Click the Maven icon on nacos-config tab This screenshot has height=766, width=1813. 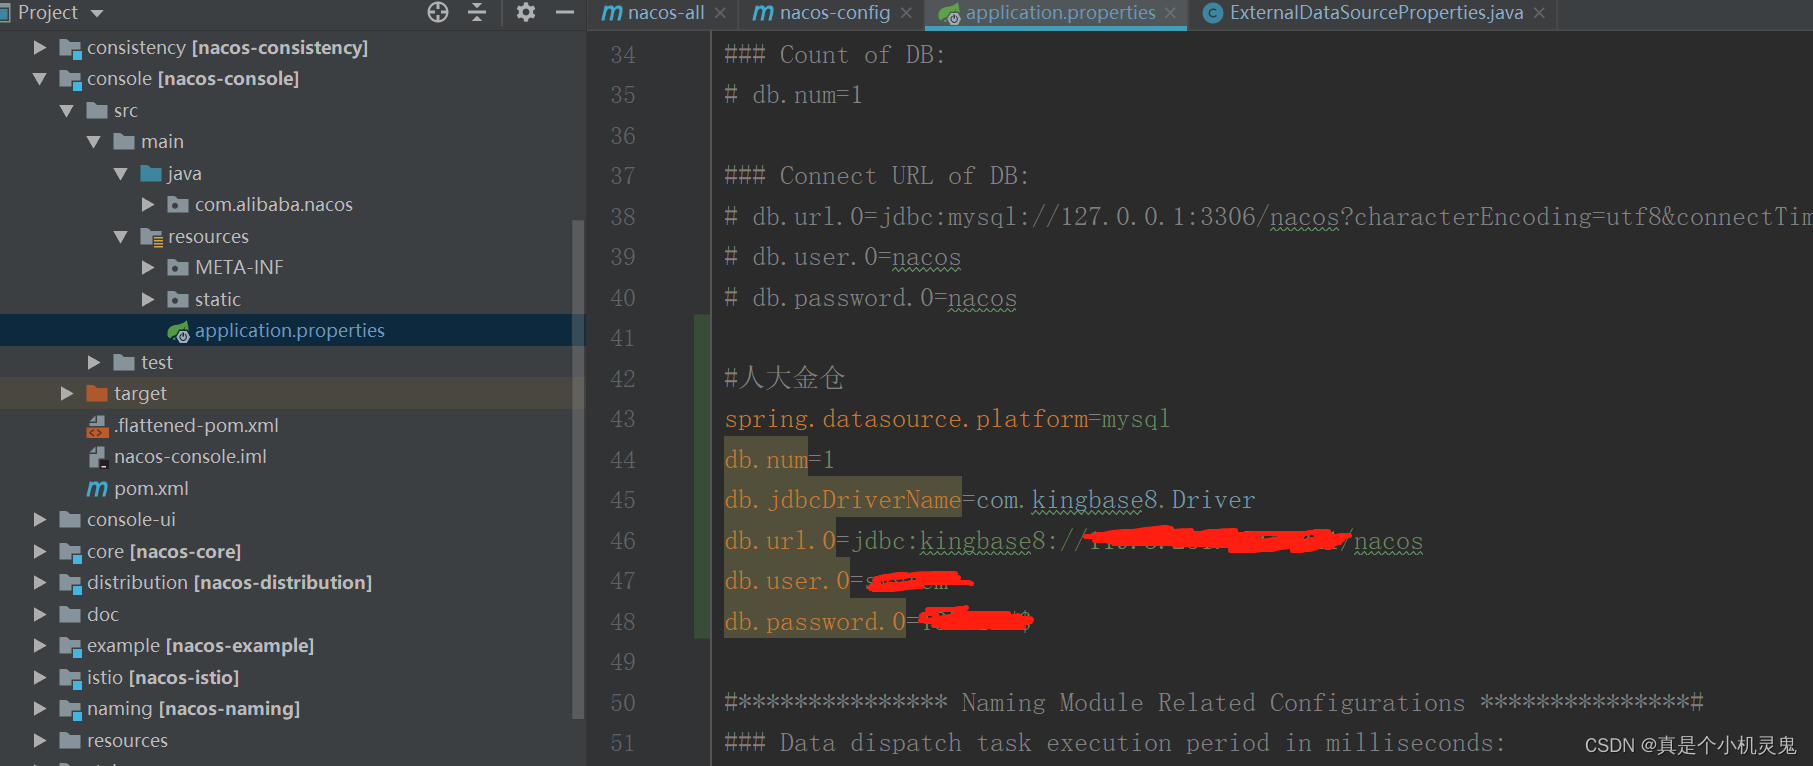point(763,13)
